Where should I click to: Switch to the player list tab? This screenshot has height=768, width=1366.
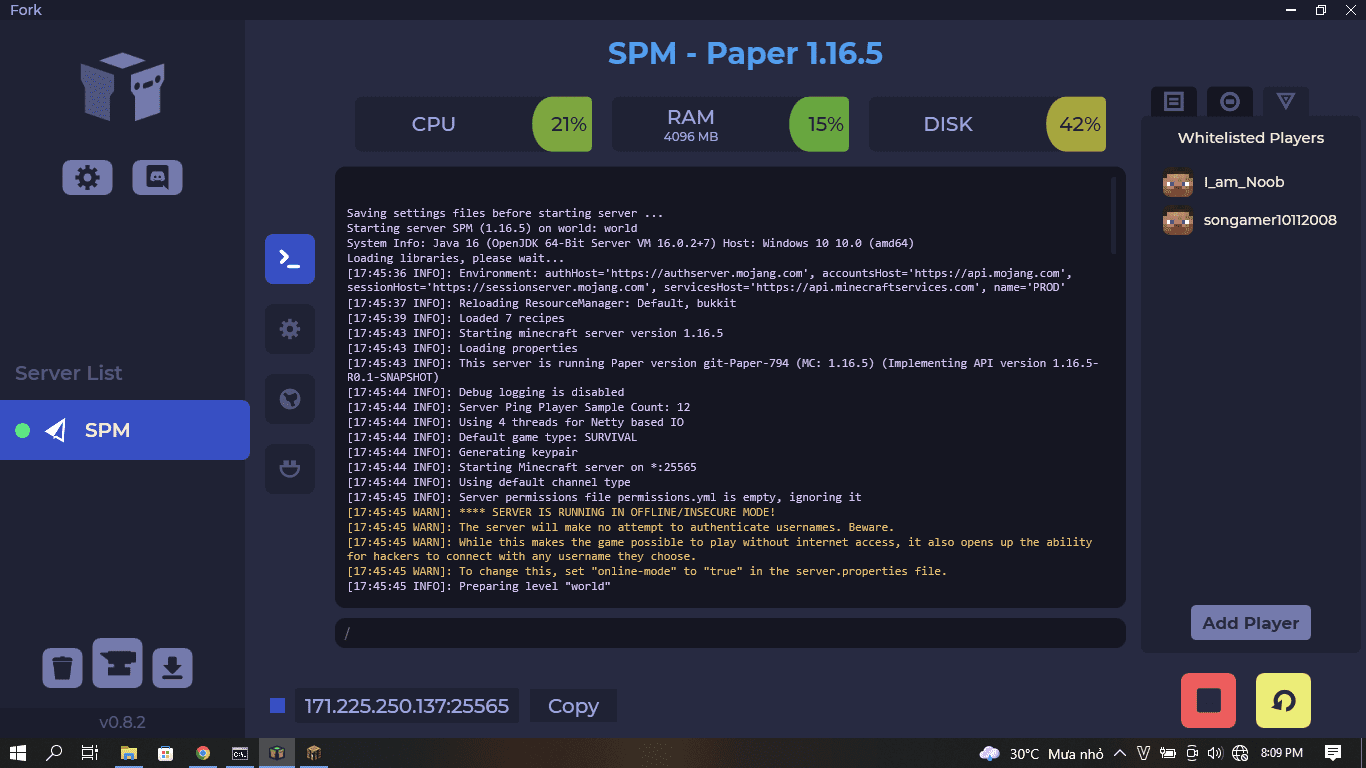(1174, 102)
